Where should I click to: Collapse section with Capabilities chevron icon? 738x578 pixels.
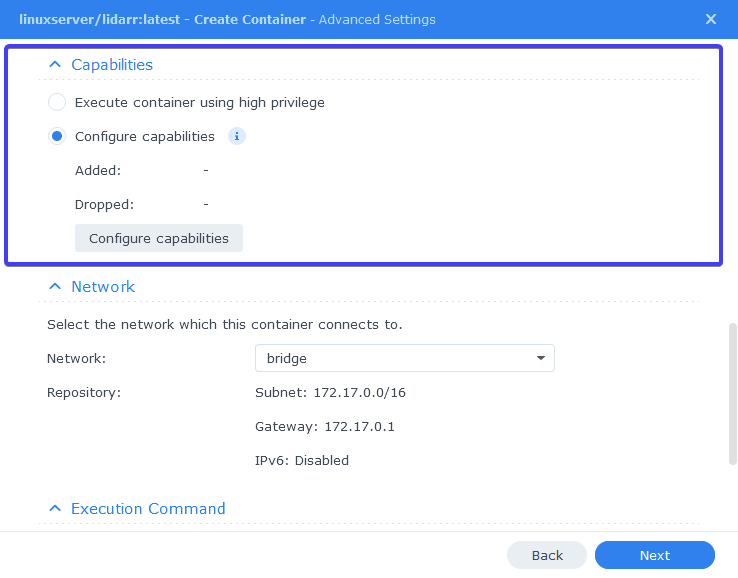pos(55,64)
